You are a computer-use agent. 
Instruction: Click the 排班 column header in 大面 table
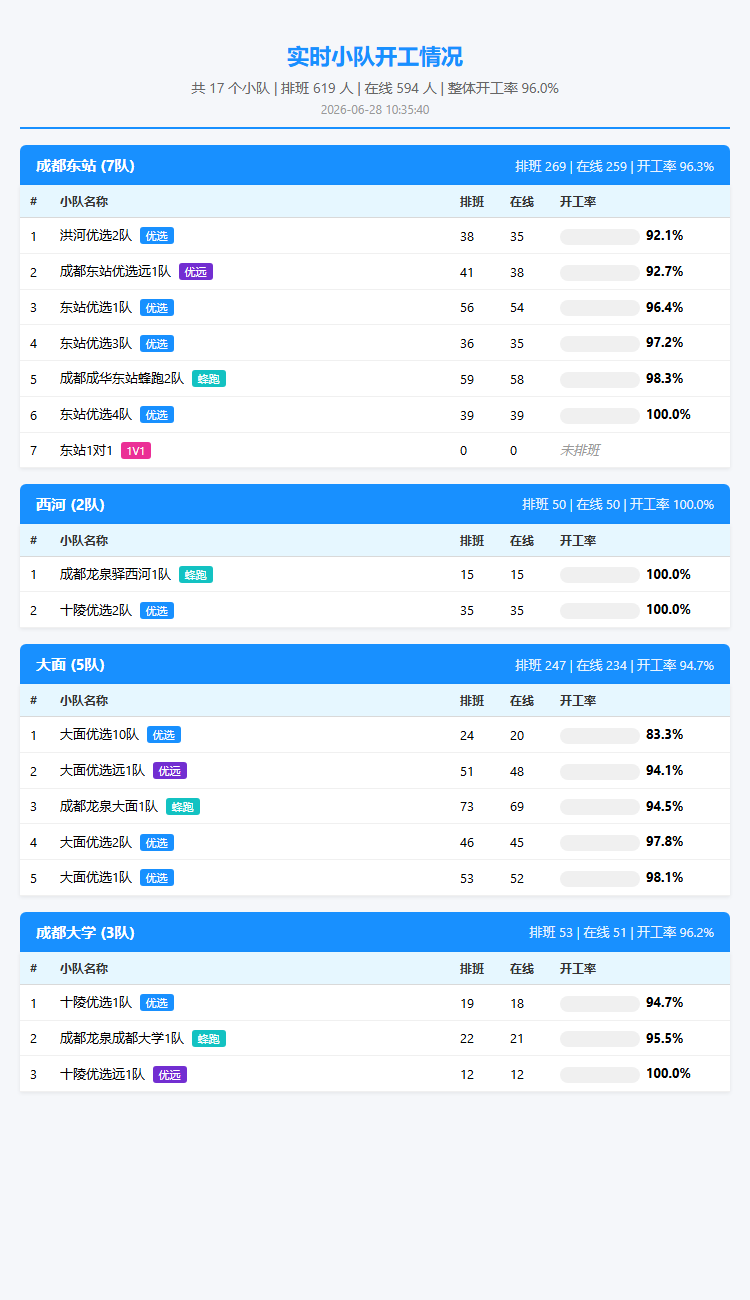click(472, 701)
